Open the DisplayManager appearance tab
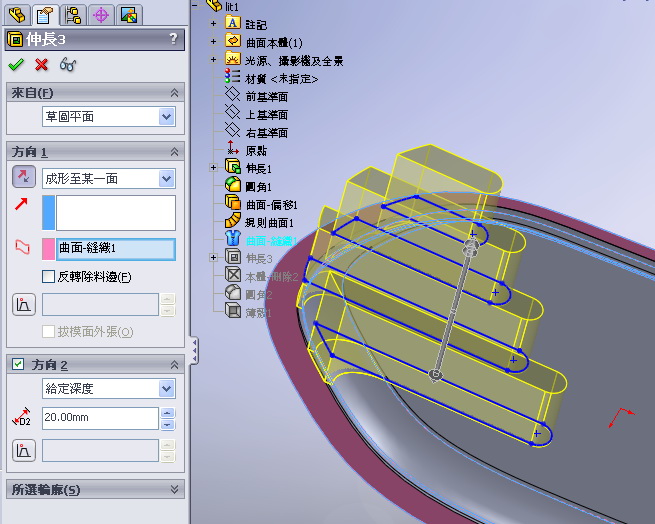This screenshot has width=655, height=524. pos(129,15)
